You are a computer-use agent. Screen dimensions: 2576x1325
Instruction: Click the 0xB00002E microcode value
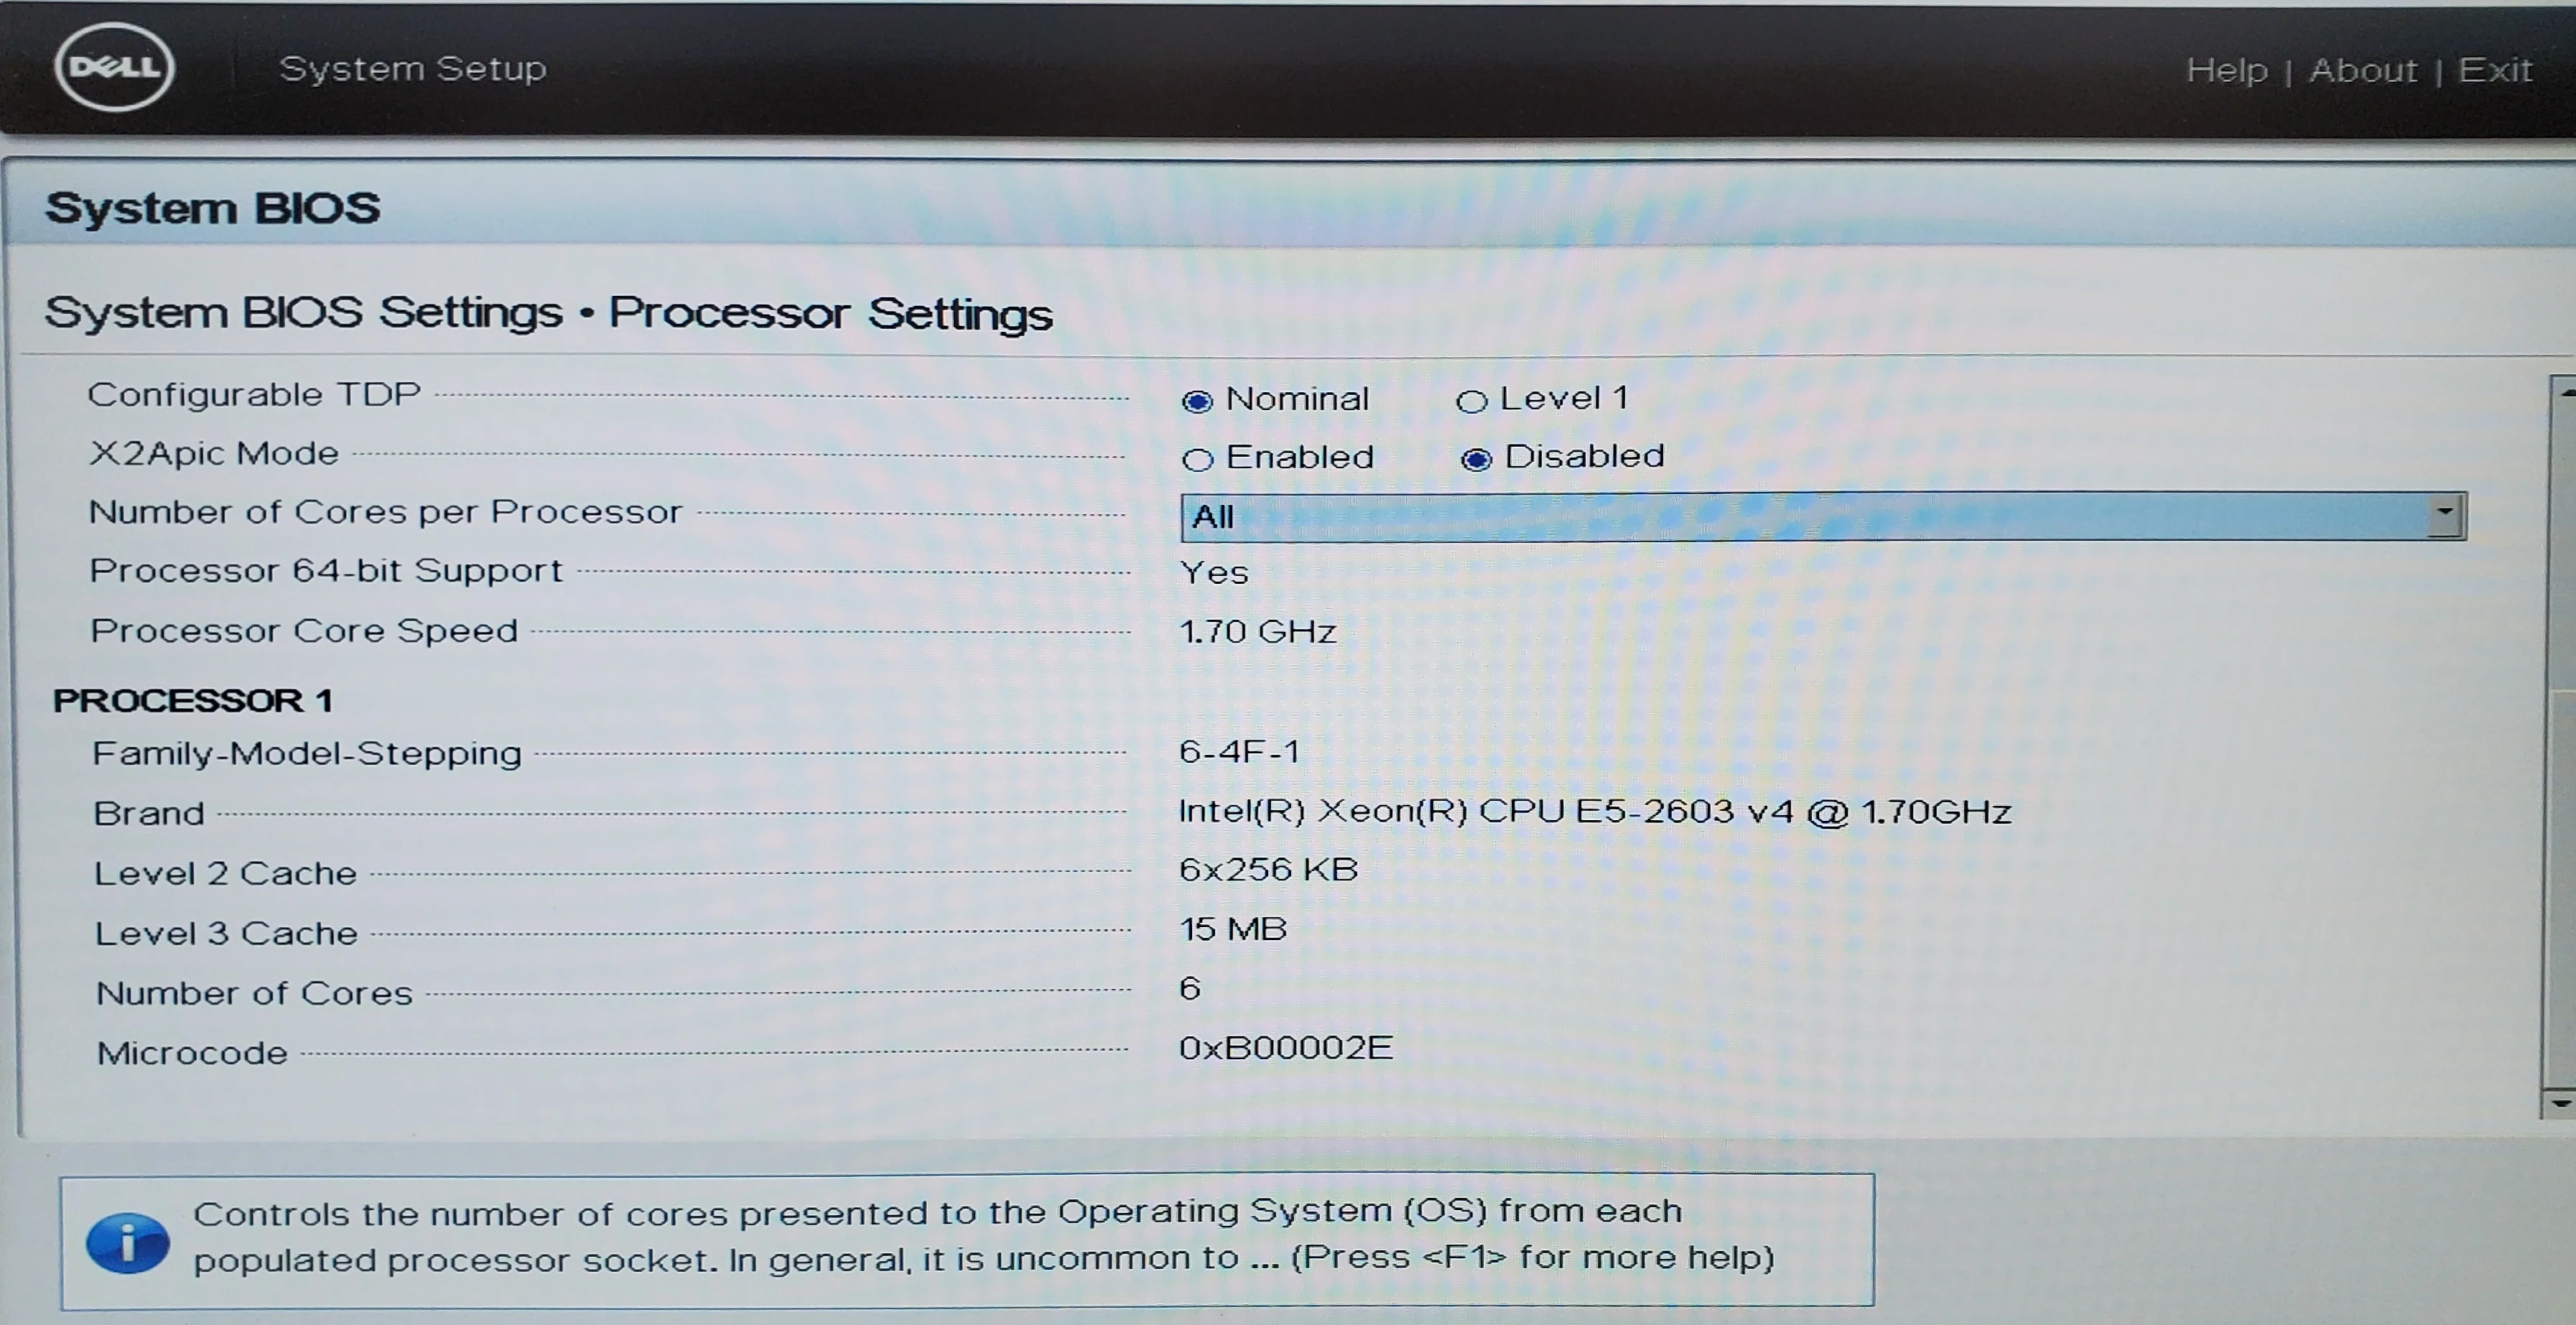(x=1286, y=1047)
